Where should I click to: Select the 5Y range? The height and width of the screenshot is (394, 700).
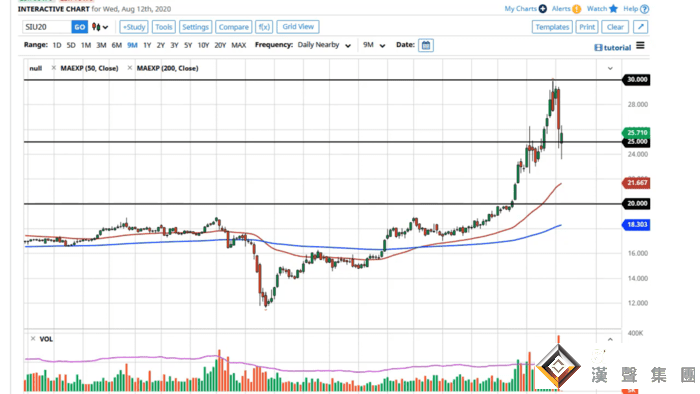[188, 45]
